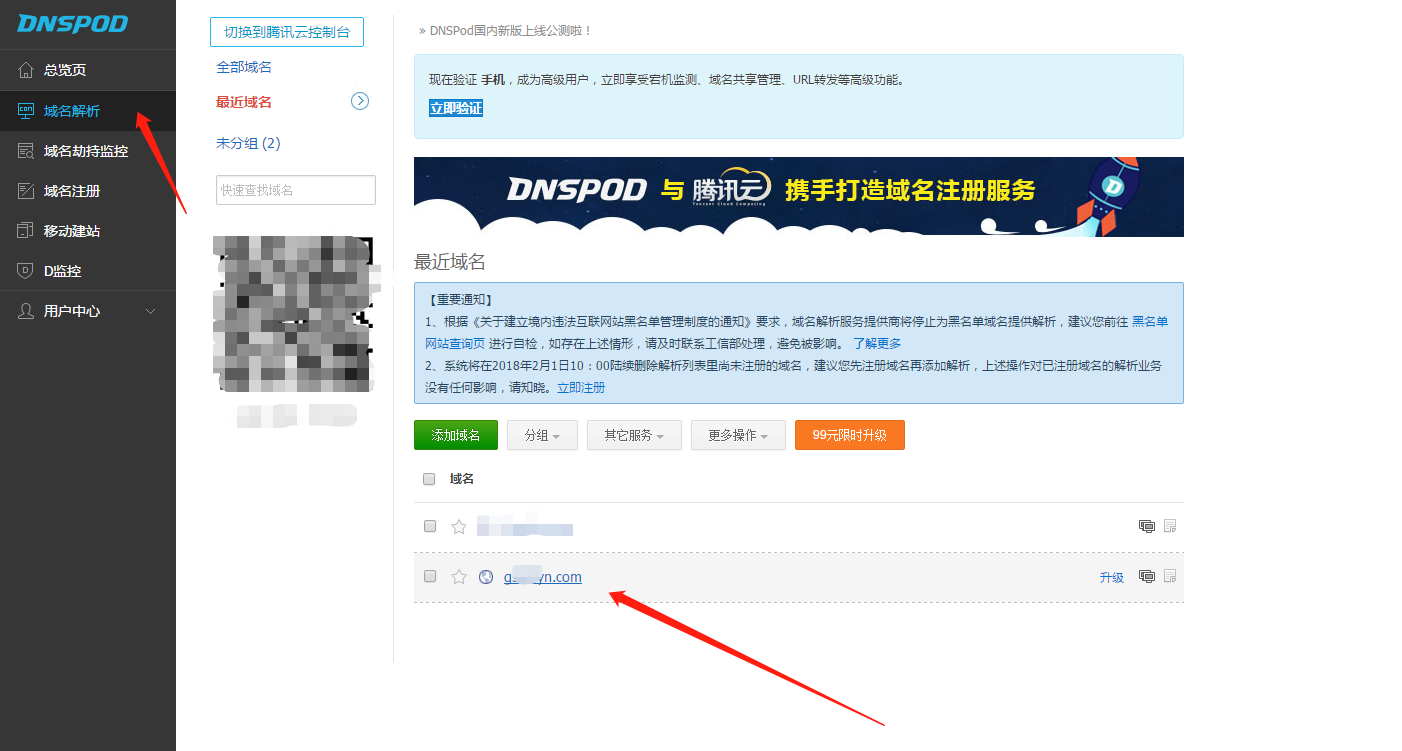1402x751 pixels.
Task: Open the 更多操作 dropdown
Action: [738, 435]
